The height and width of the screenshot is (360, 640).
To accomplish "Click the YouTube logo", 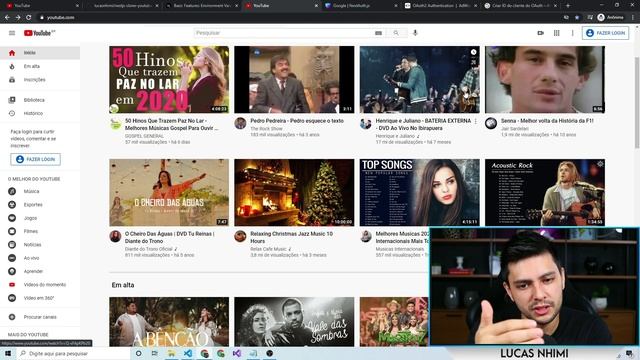I will pos(39,33).
